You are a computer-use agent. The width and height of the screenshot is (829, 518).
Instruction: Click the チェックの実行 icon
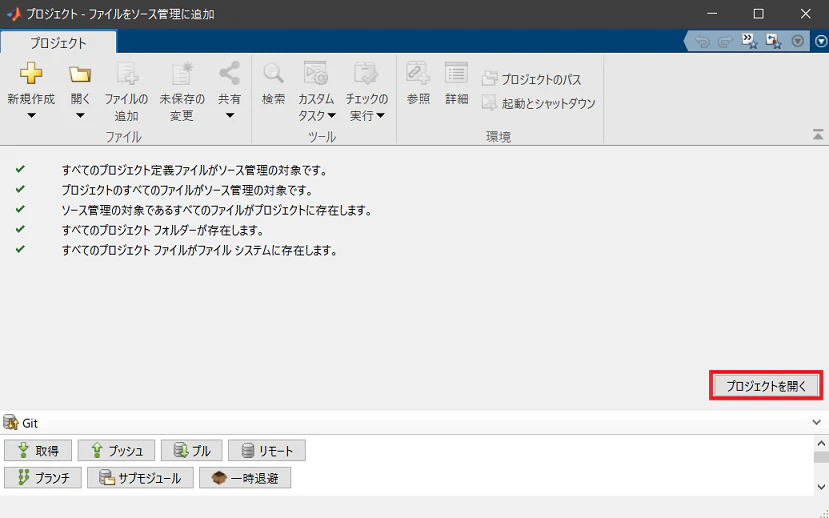tap(366, 73)
